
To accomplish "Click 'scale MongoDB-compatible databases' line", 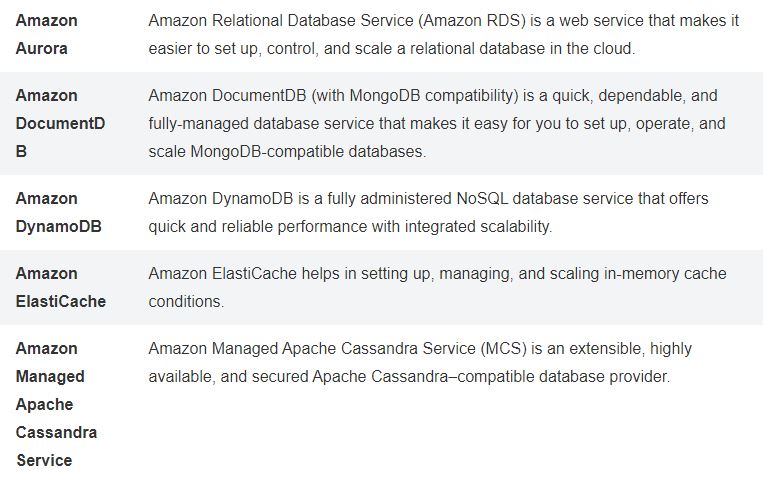I will 287,152.
